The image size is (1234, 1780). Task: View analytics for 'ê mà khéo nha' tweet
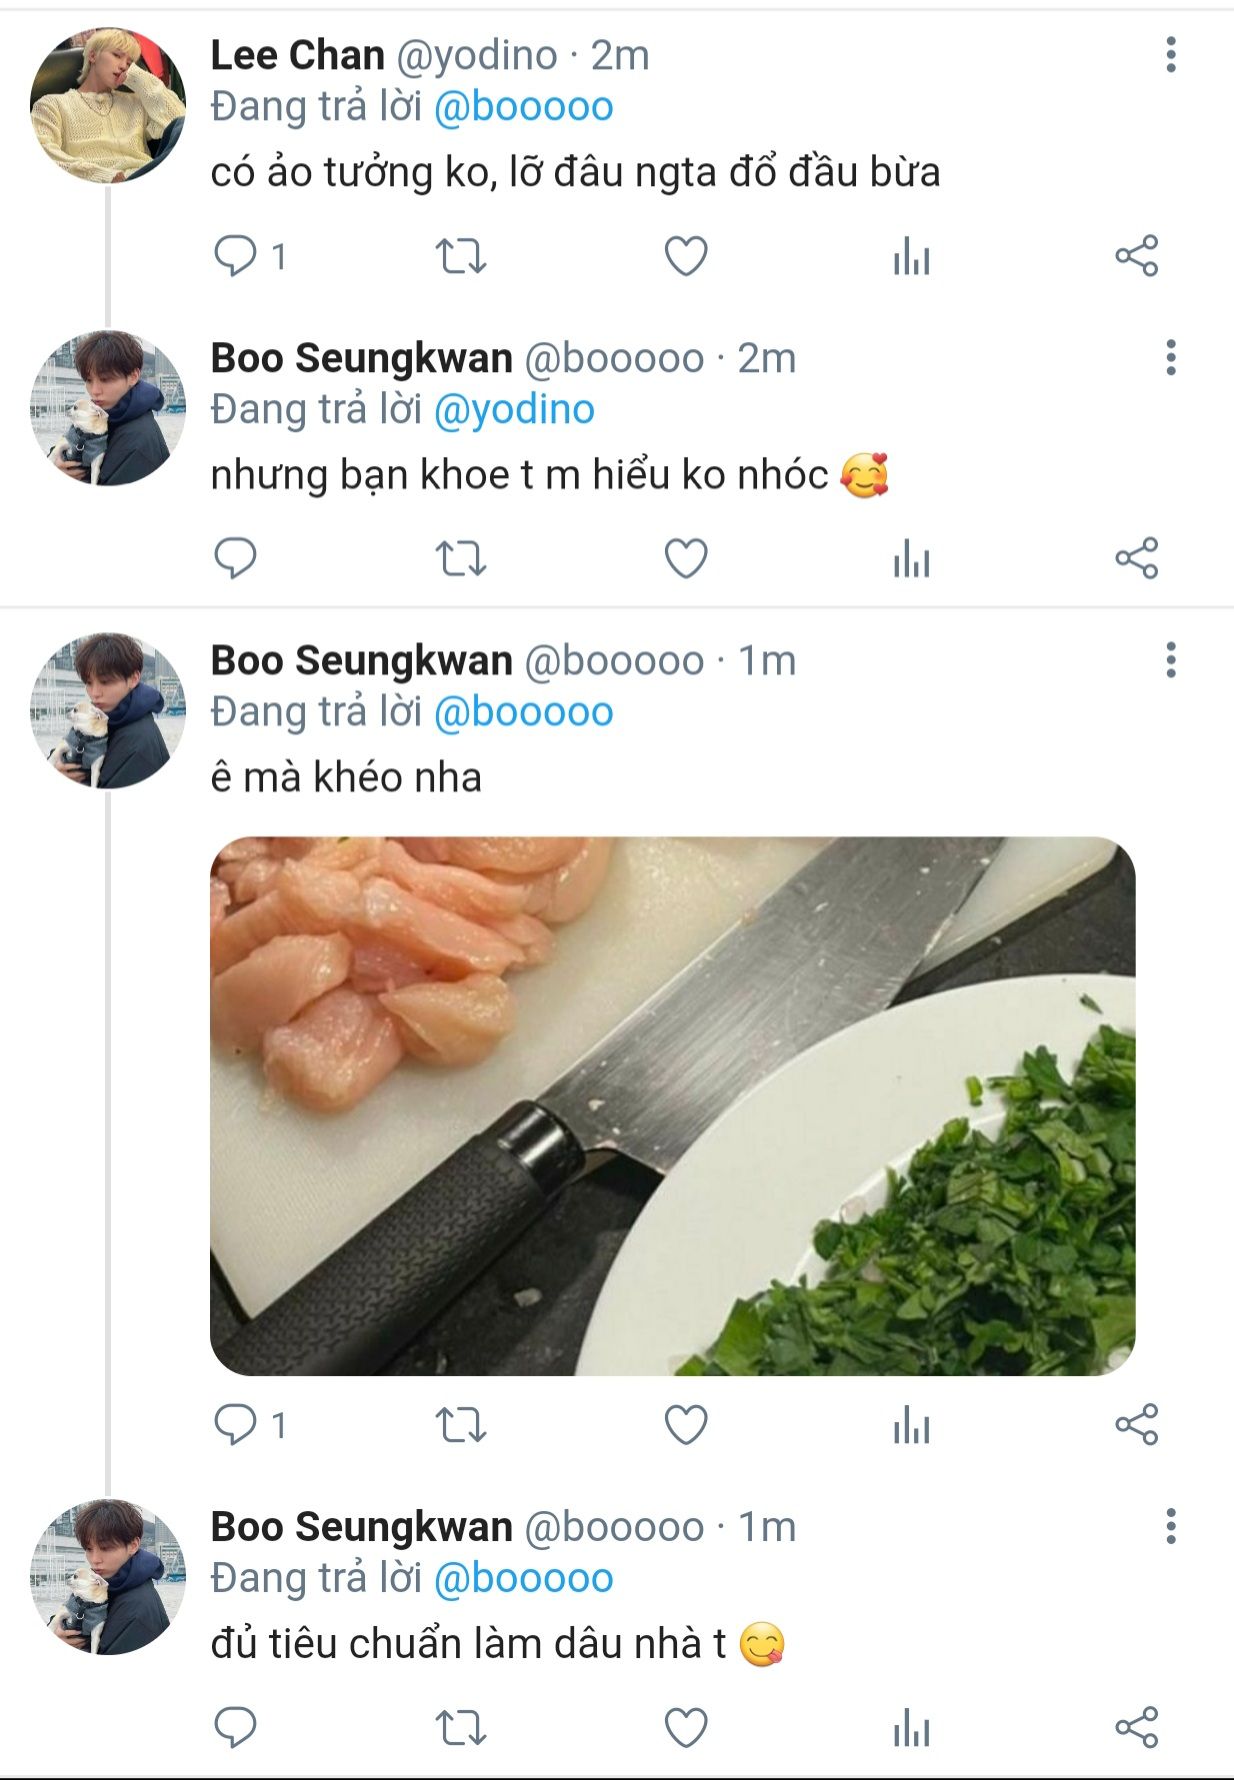coord(911,1425)
